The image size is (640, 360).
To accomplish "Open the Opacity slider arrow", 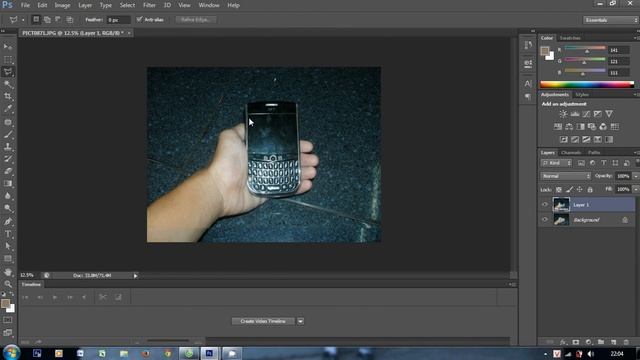I will pos(636,176).
